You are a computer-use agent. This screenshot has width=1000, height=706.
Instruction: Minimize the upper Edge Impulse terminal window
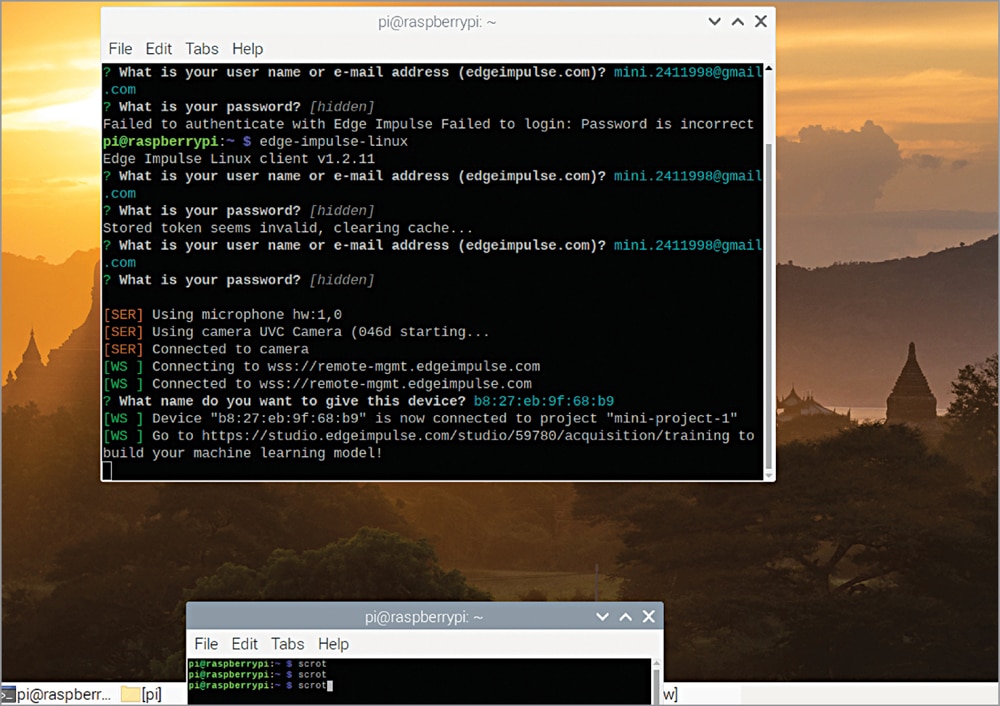click(714, 21)
